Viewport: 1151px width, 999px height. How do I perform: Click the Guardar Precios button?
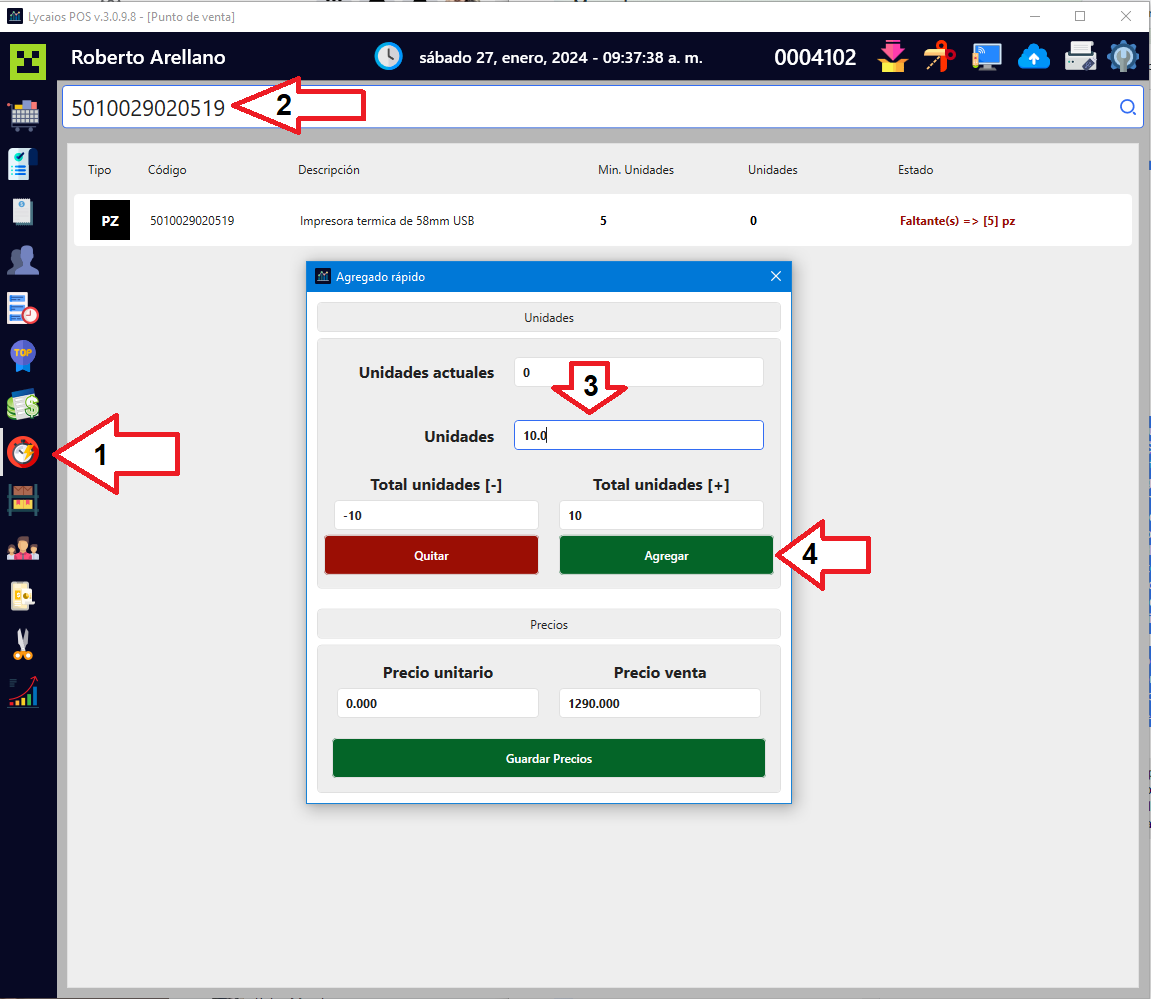tap(549, 758)
